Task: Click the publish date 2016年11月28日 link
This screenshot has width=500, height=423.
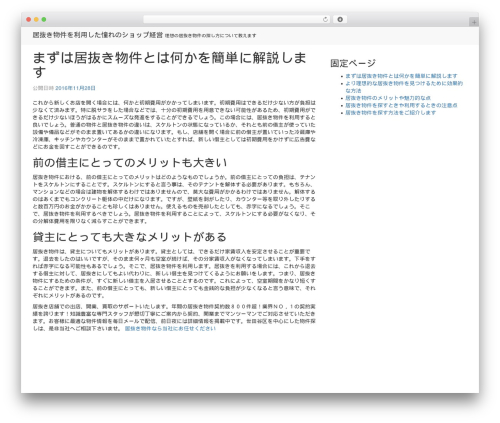Action: [x=75, y=88]
